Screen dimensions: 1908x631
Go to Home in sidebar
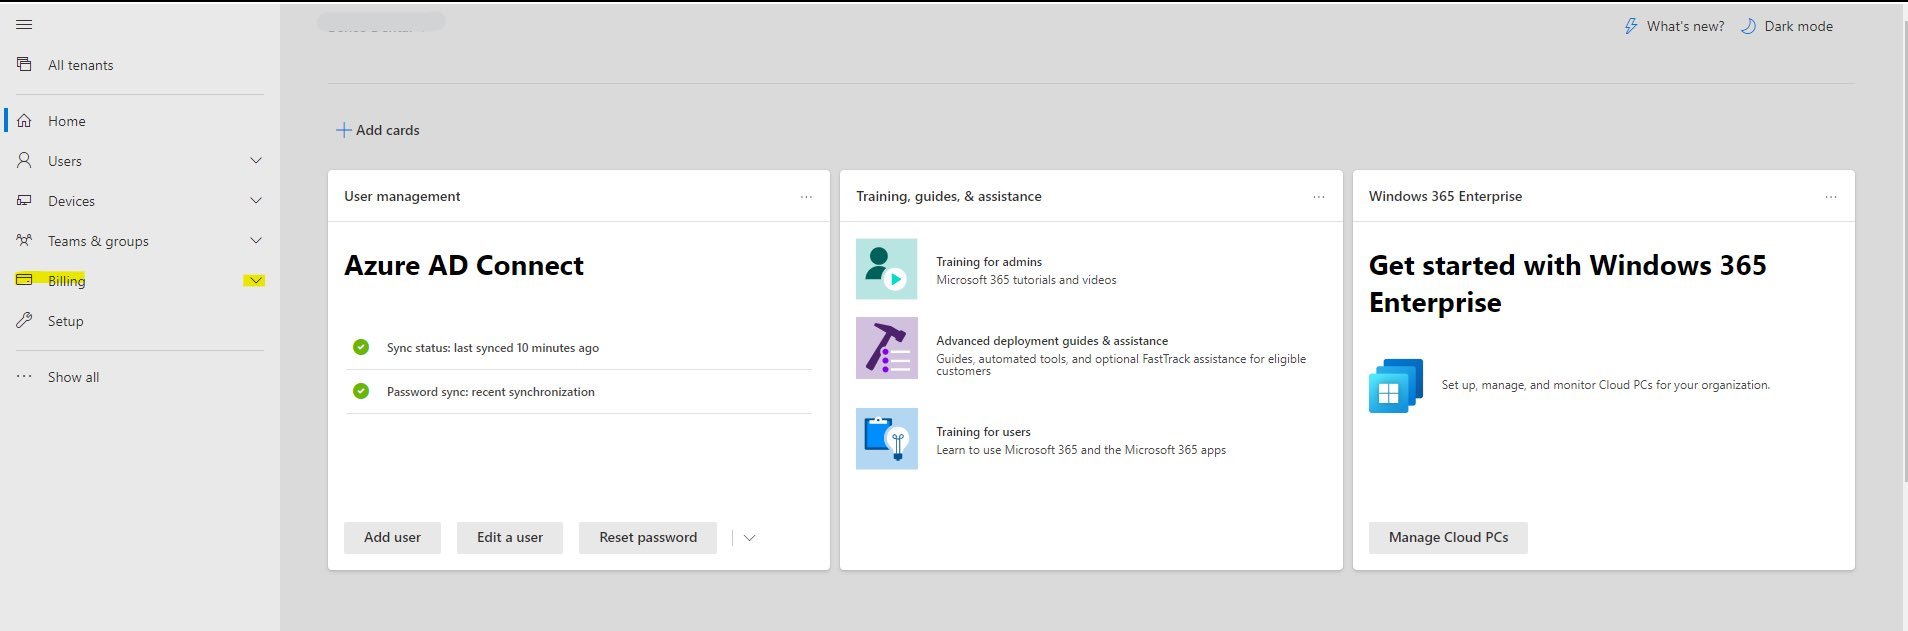point(67,121)
